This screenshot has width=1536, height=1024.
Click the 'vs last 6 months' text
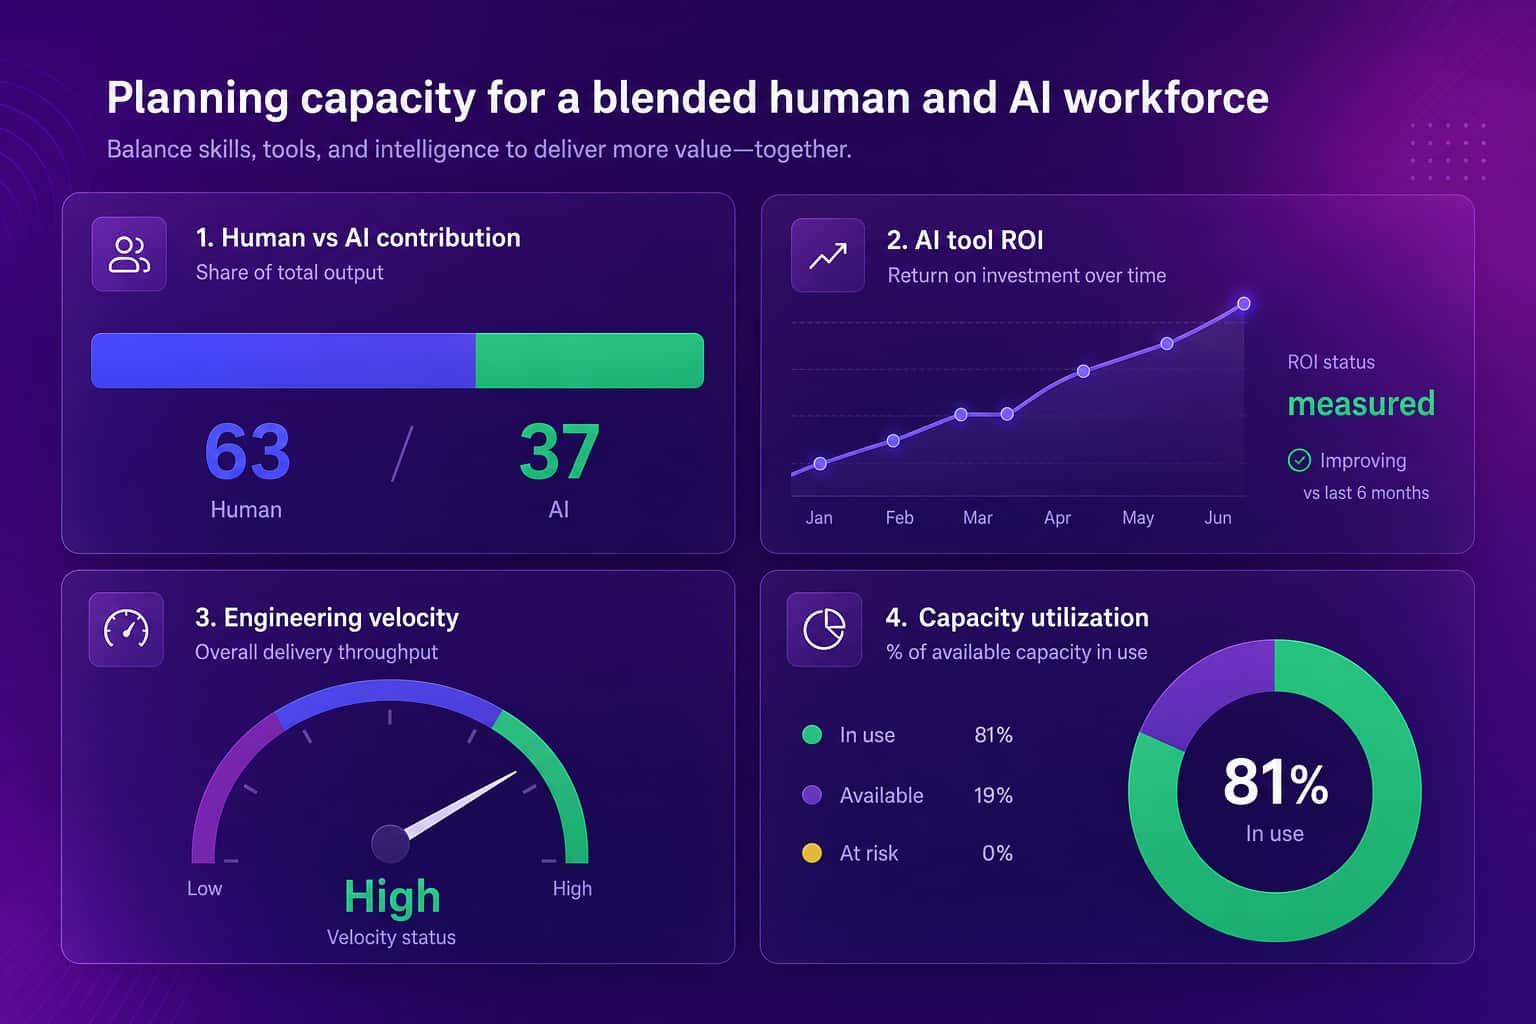click(x=1366, y=493)
